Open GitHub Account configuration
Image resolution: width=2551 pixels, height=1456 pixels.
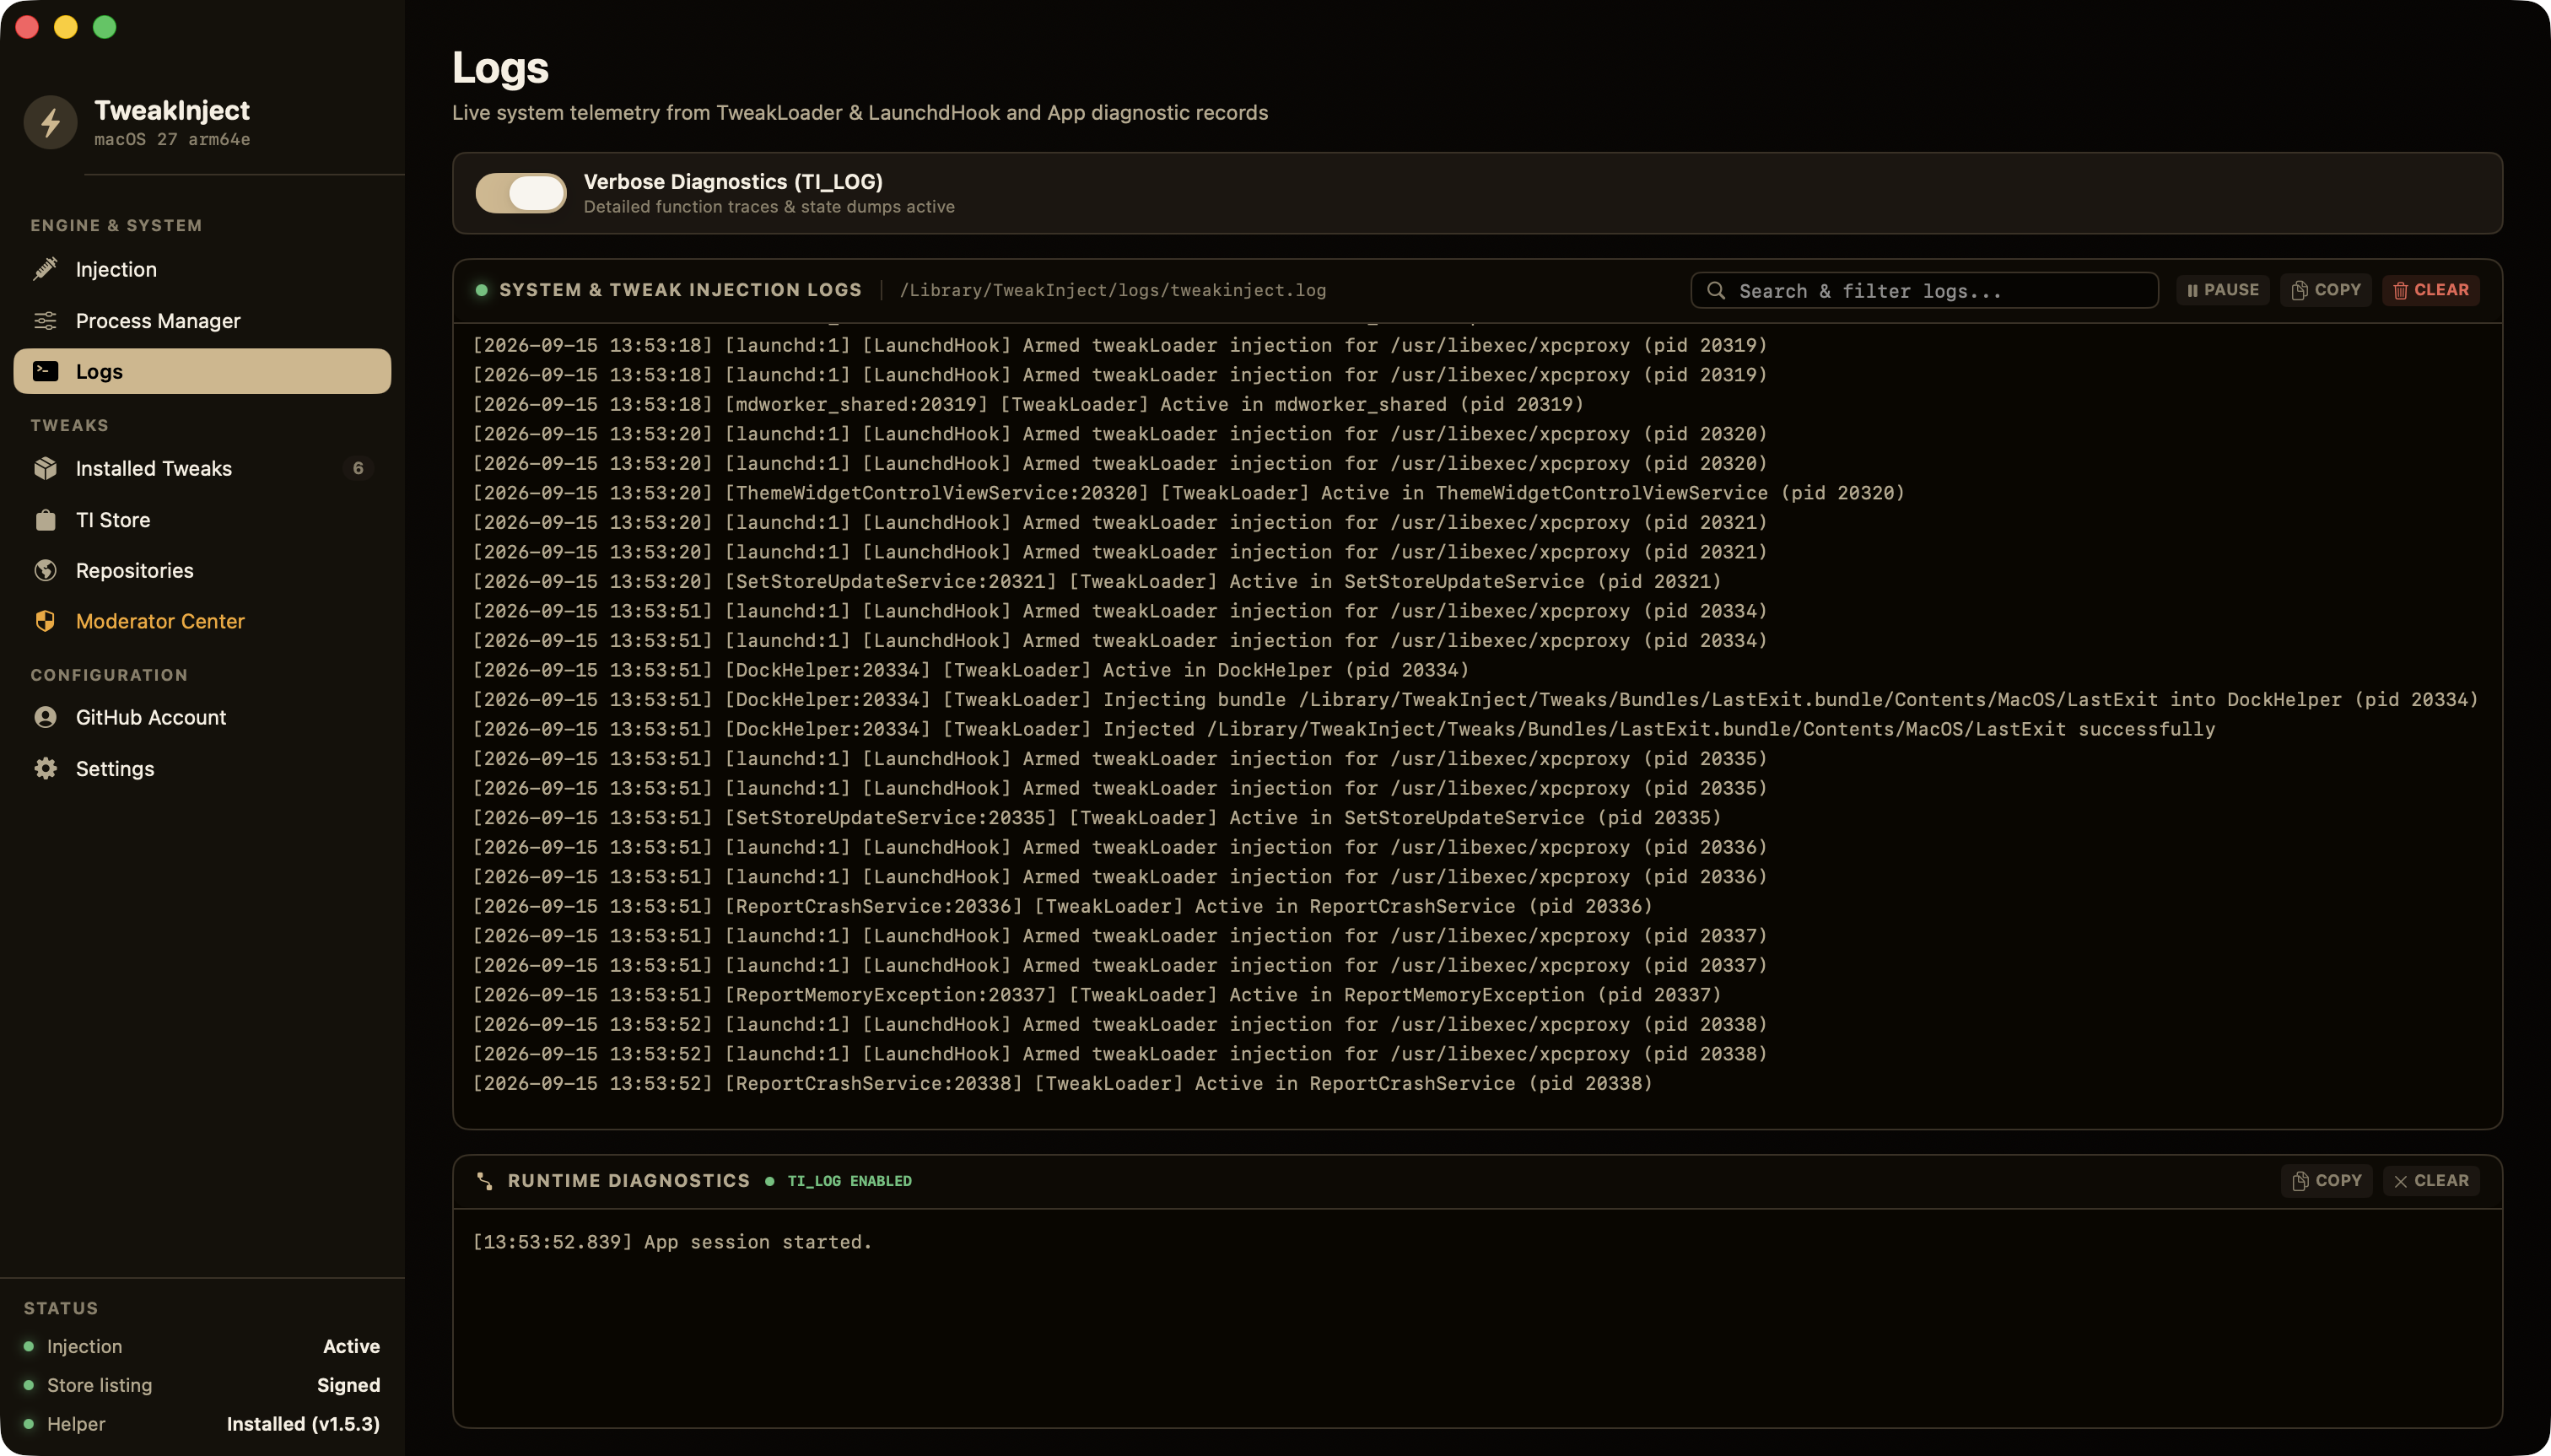tap(202, 717)
